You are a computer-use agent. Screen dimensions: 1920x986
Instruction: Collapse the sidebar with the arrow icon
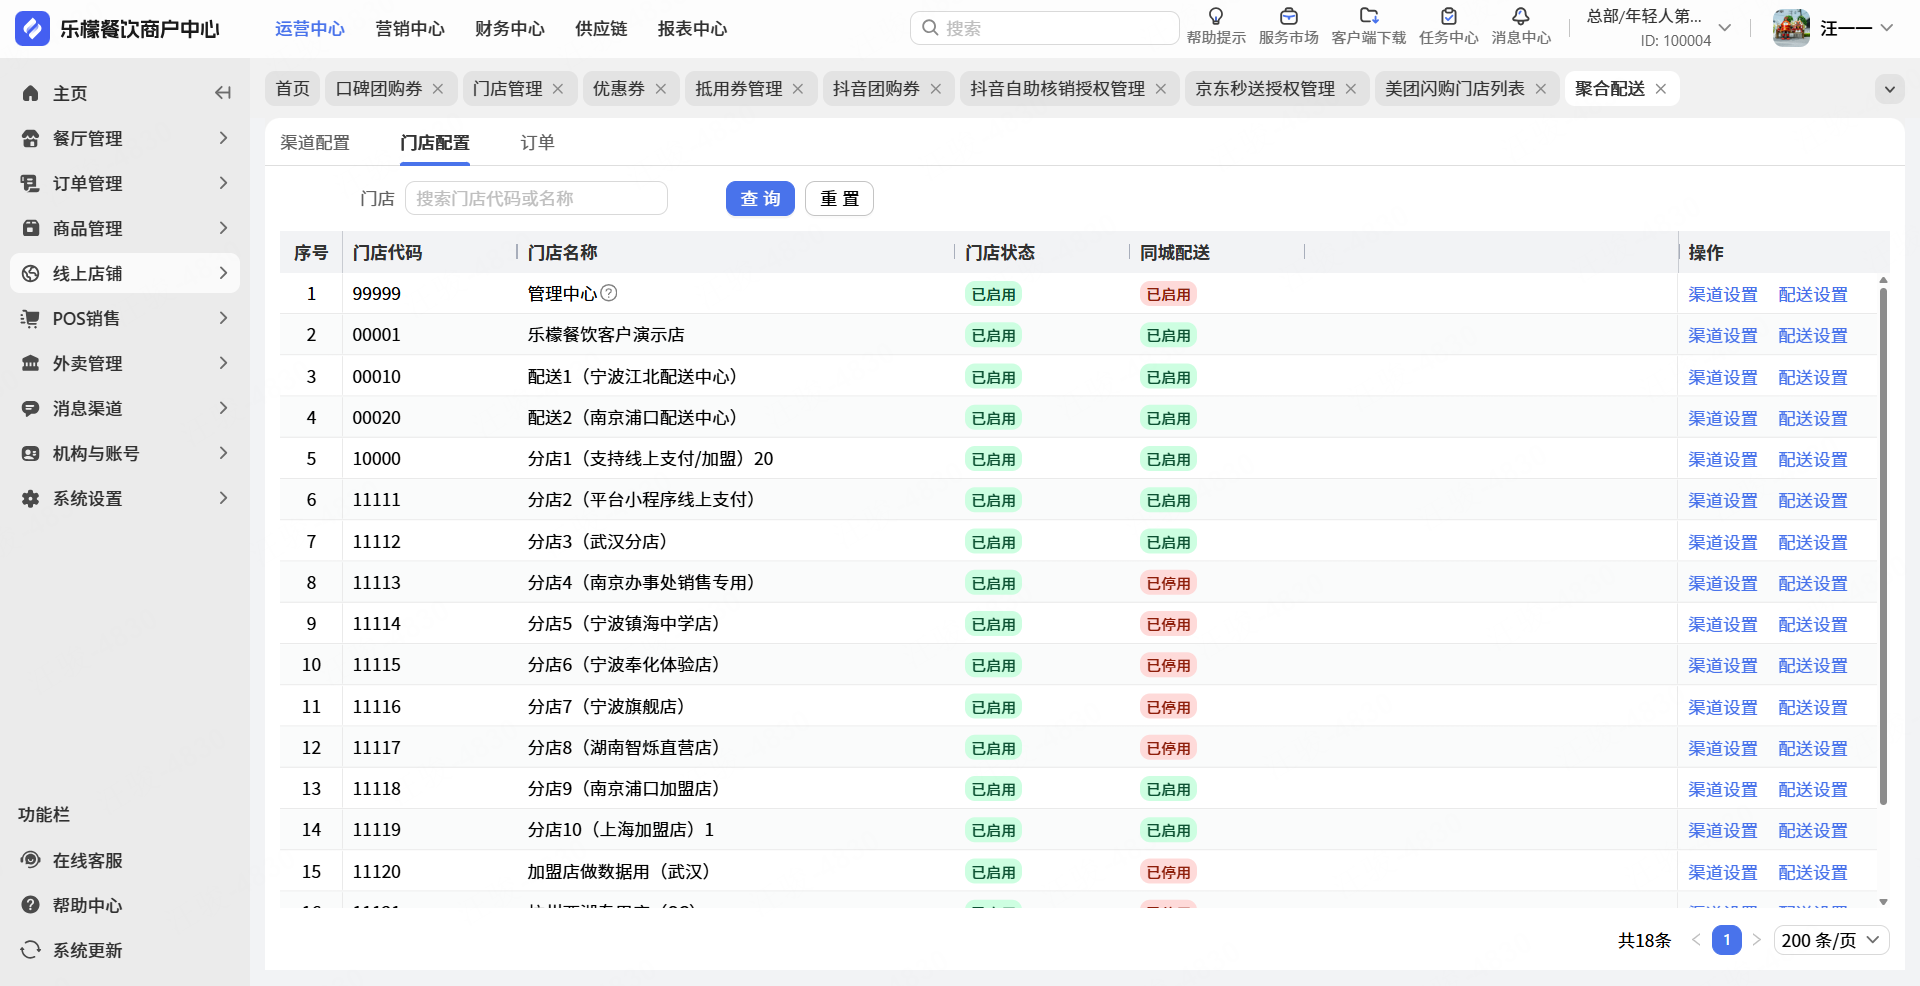click(222, 93)
